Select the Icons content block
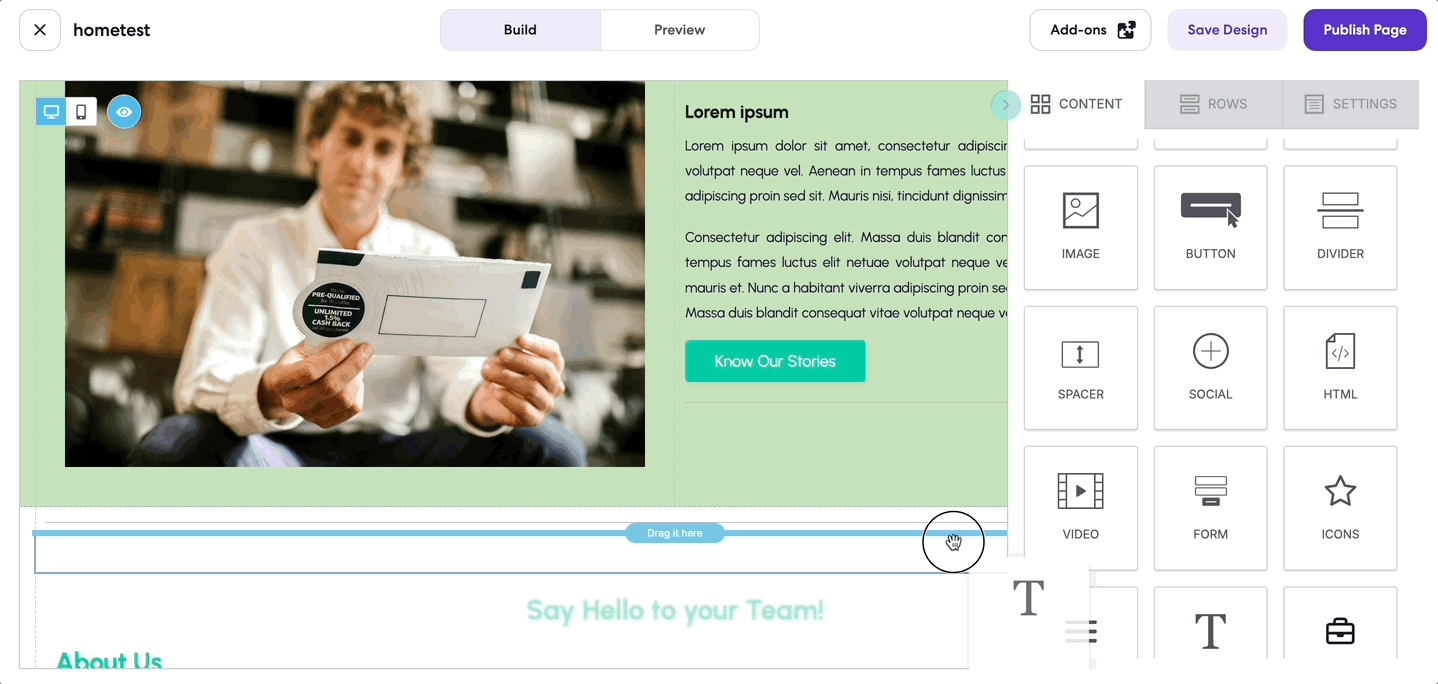This screenshot has height=684, width=1438. coord(1340,508)
